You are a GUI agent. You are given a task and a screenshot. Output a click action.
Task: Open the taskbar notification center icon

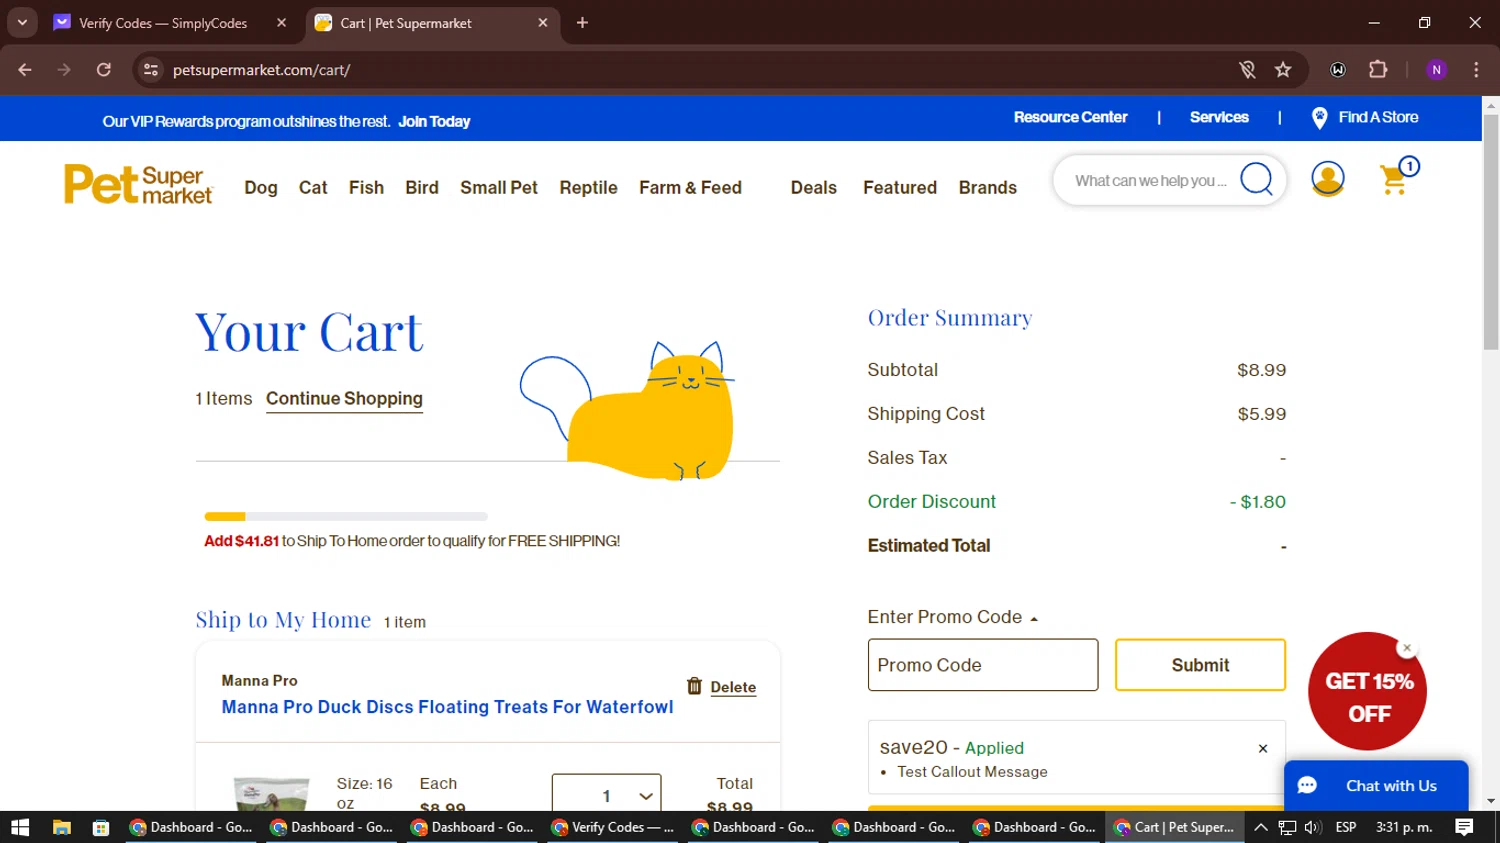point(1464,827)
